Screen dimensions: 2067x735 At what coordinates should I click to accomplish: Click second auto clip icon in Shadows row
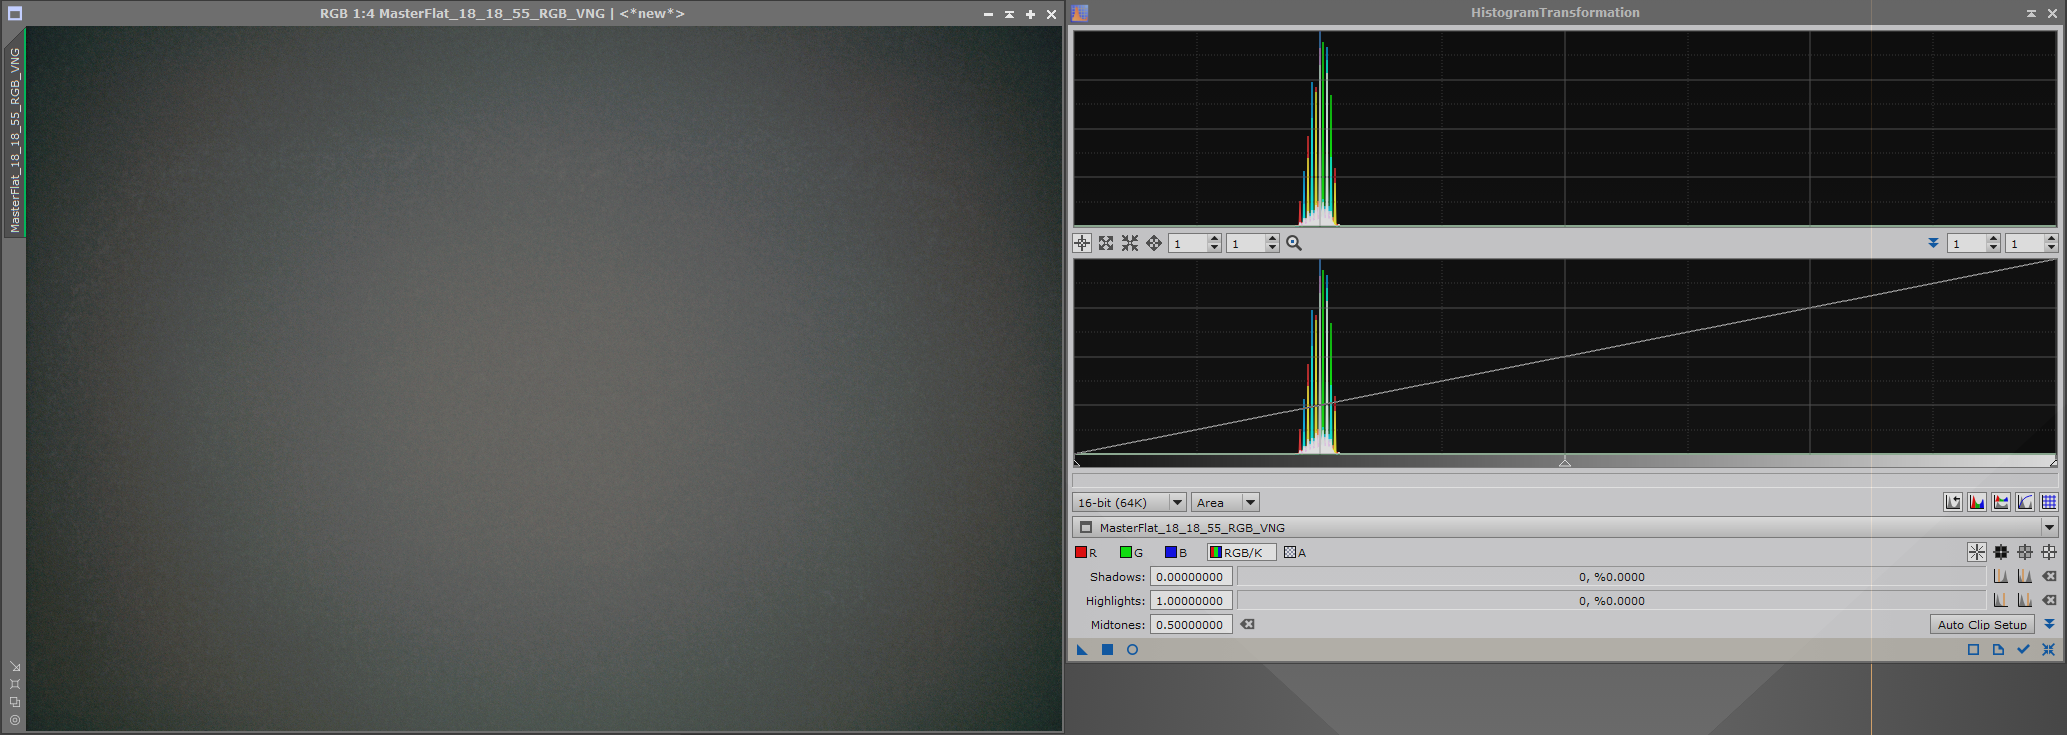(x=2025, y=576)
